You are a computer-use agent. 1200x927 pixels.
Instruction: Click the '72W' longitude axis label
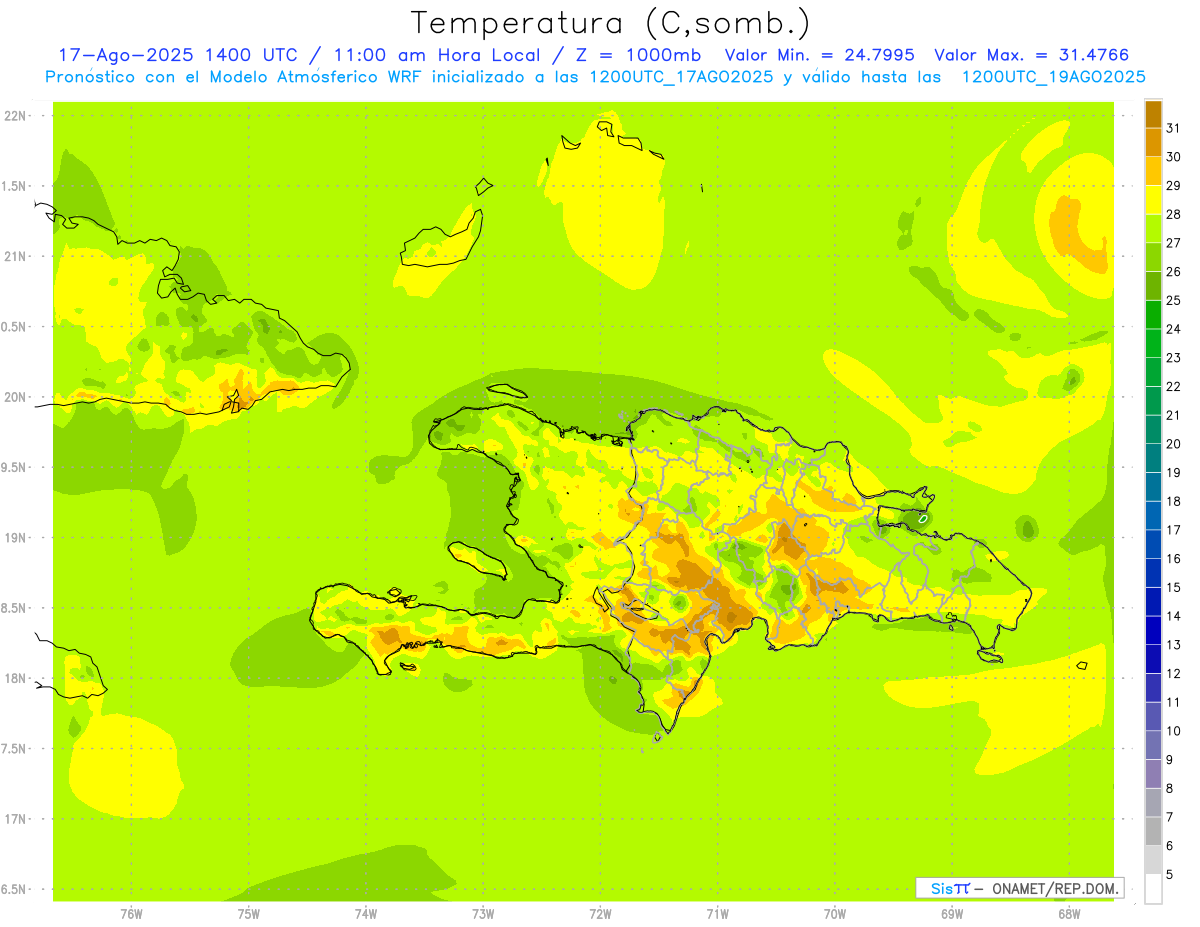pyautogui.click(x=600, y=914)
